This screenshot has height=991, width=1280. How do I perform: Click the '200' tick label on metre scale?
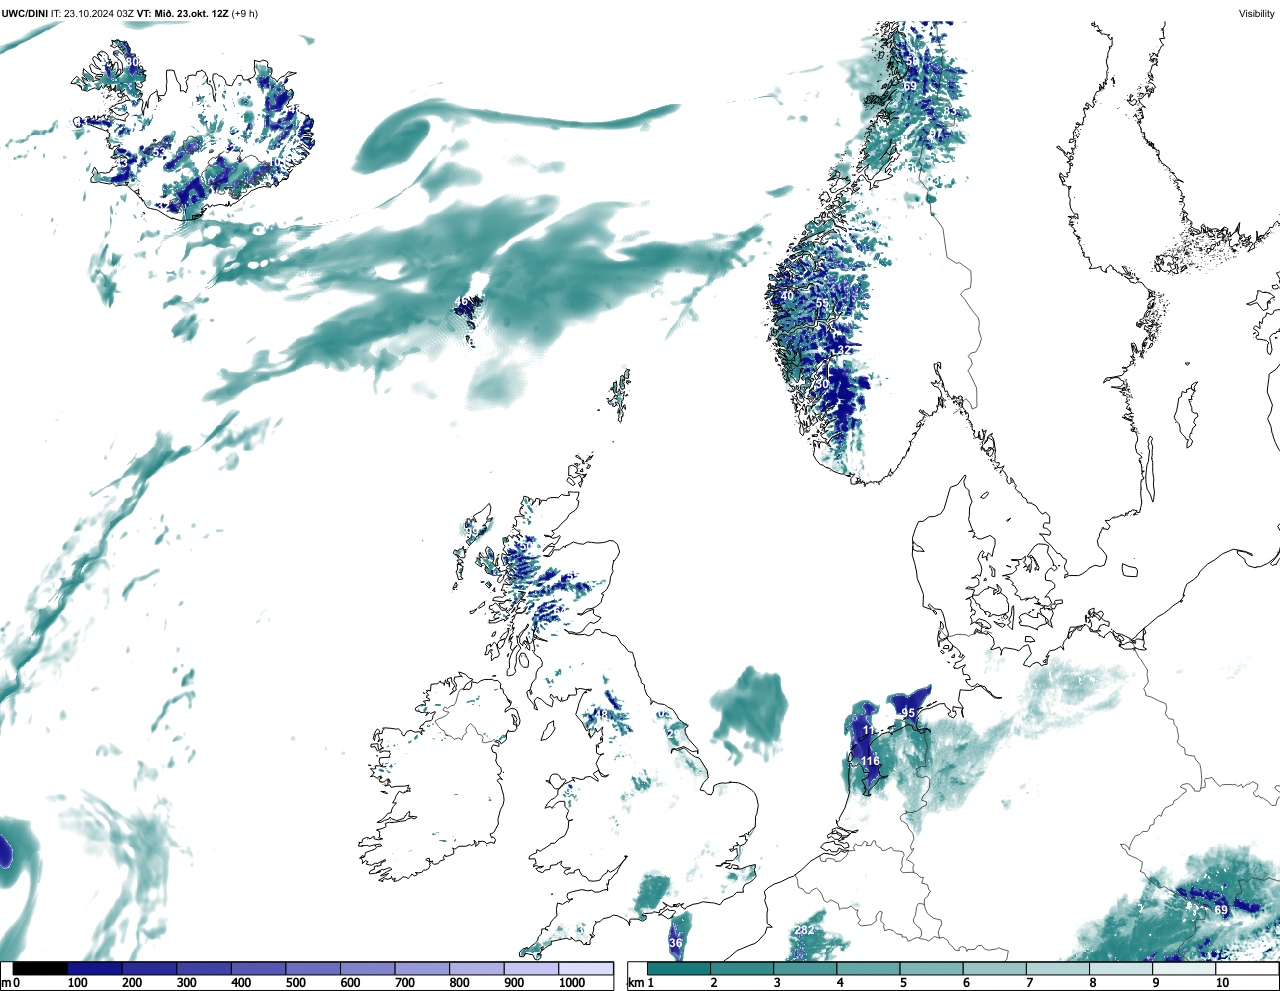click(132, 983)
